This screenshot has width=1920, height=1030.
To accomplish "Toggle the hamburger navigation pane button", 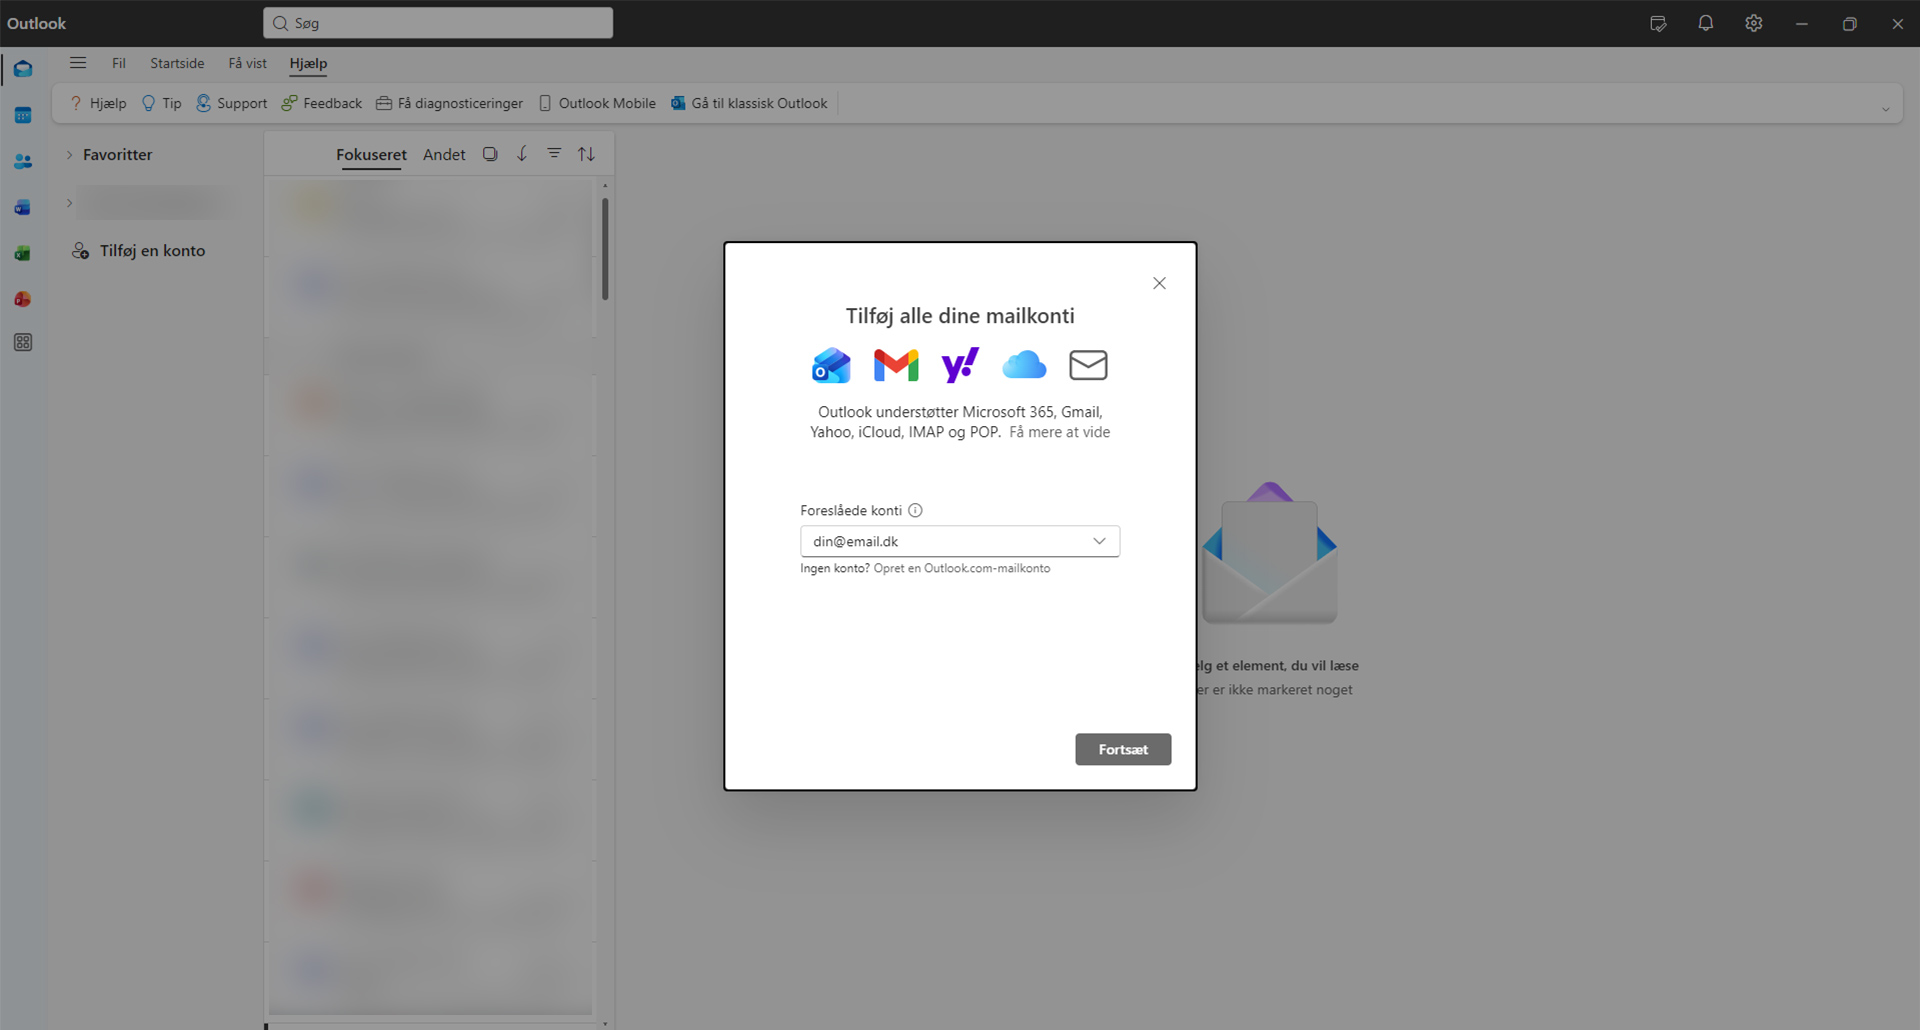I will point(78,63).
